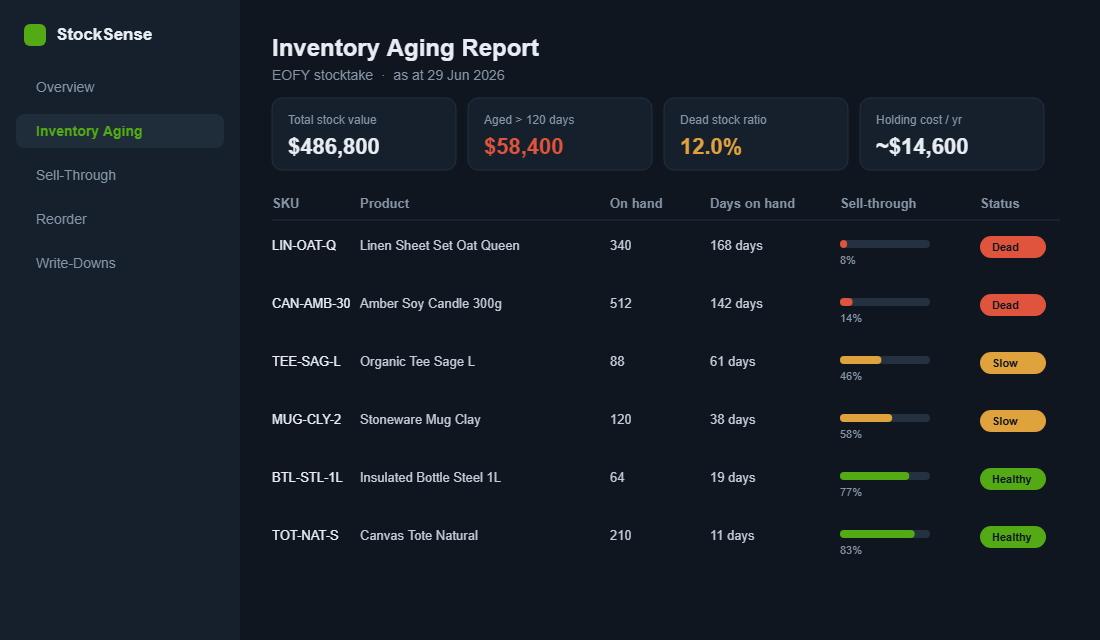This screenshot has height=640, width=1100.
Task: Click the 12.0% dead stock figure
Action: click(x=711, y=147)
